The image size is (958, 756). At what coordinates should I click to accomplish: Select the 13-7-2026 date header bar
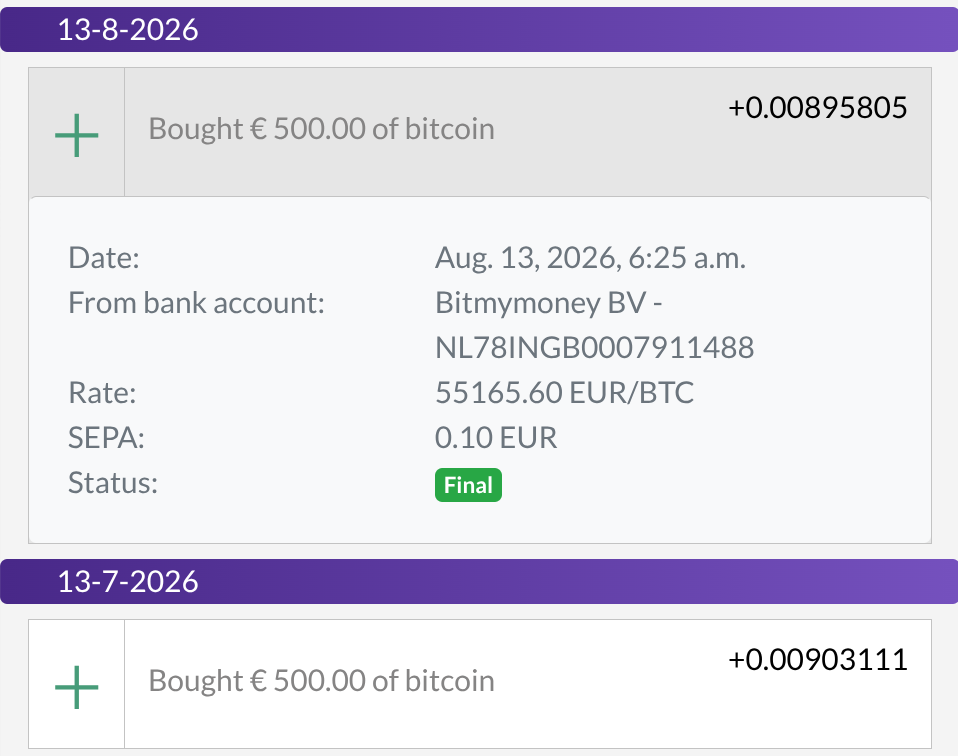pos(479,581)
